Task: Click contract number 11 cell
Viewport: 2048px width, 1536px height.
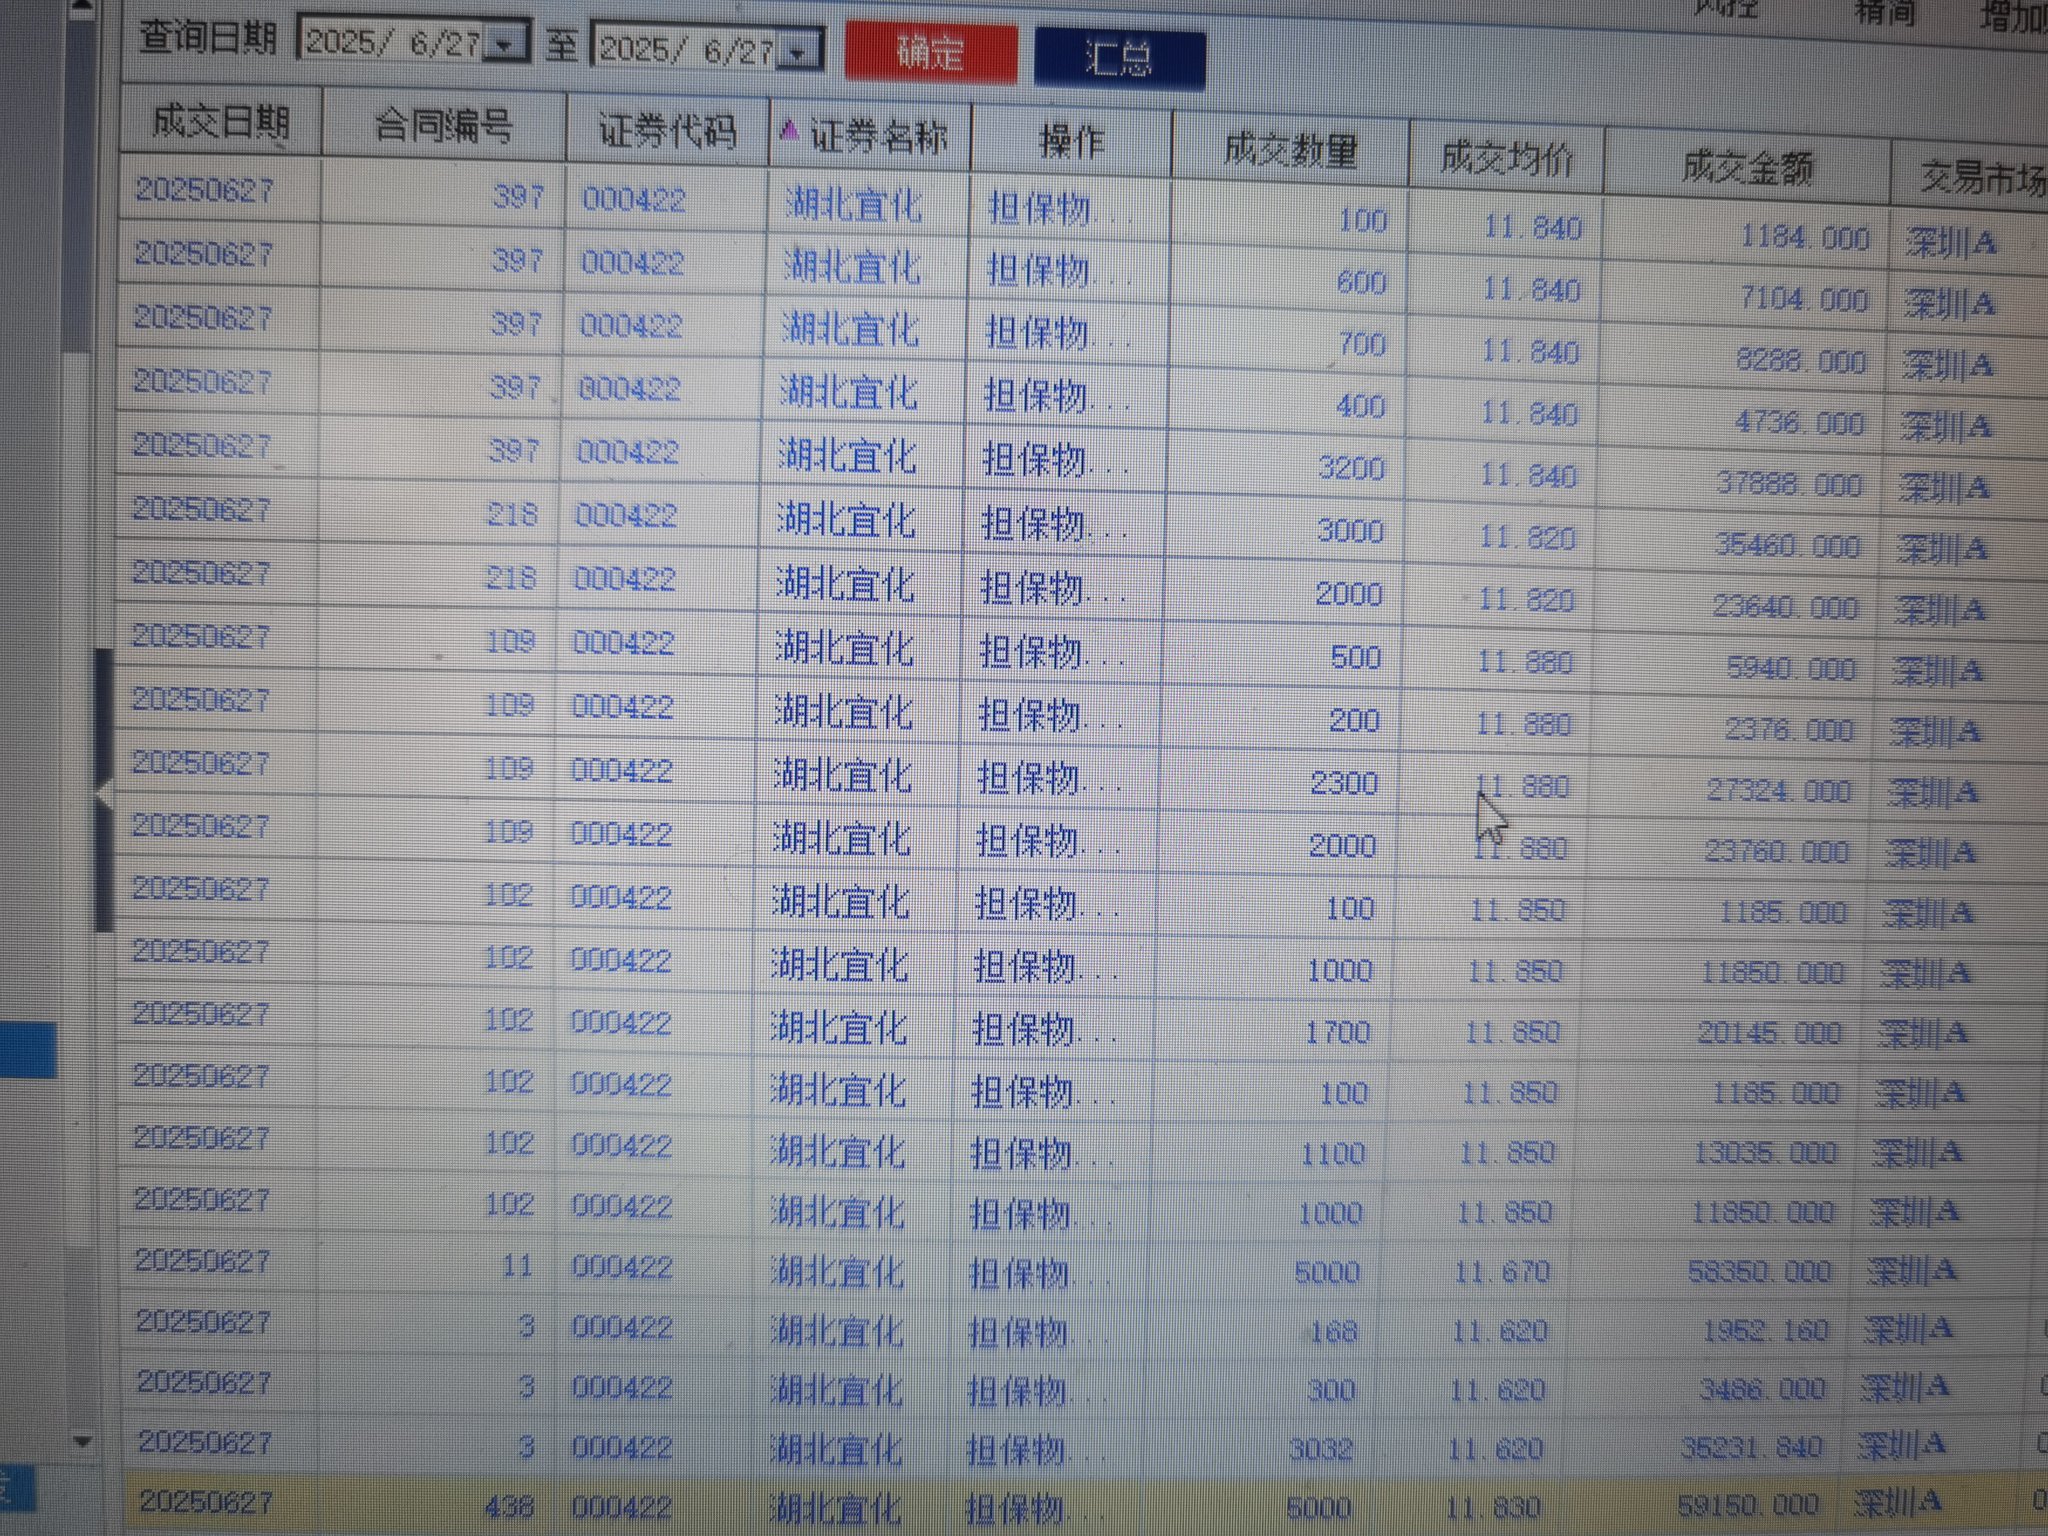Action: [x=516, y=1266]
